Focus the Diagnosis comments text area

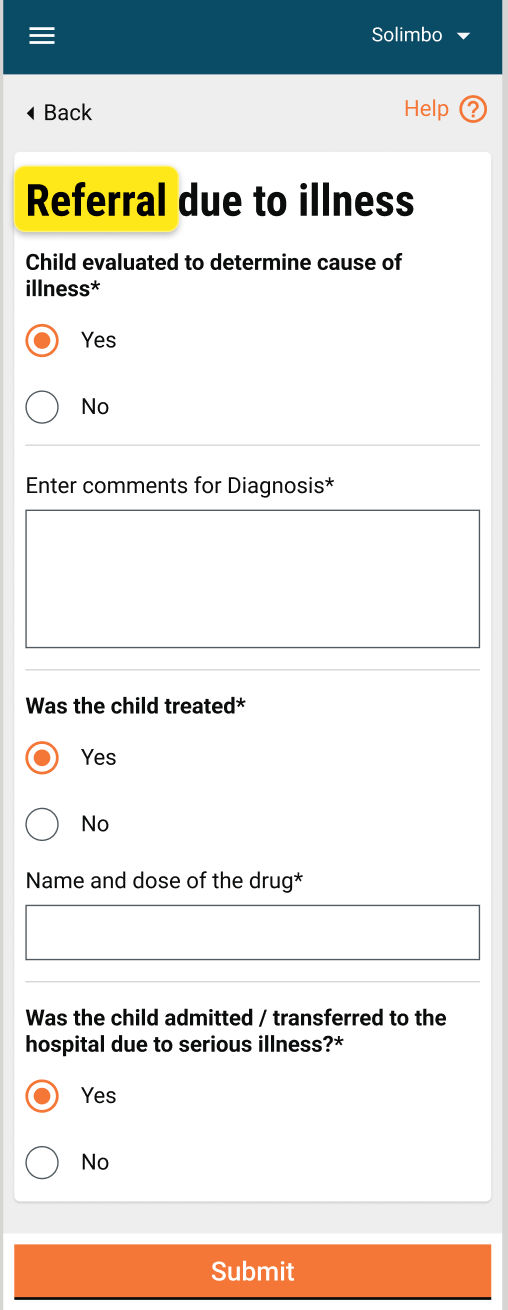pos(252,579)
